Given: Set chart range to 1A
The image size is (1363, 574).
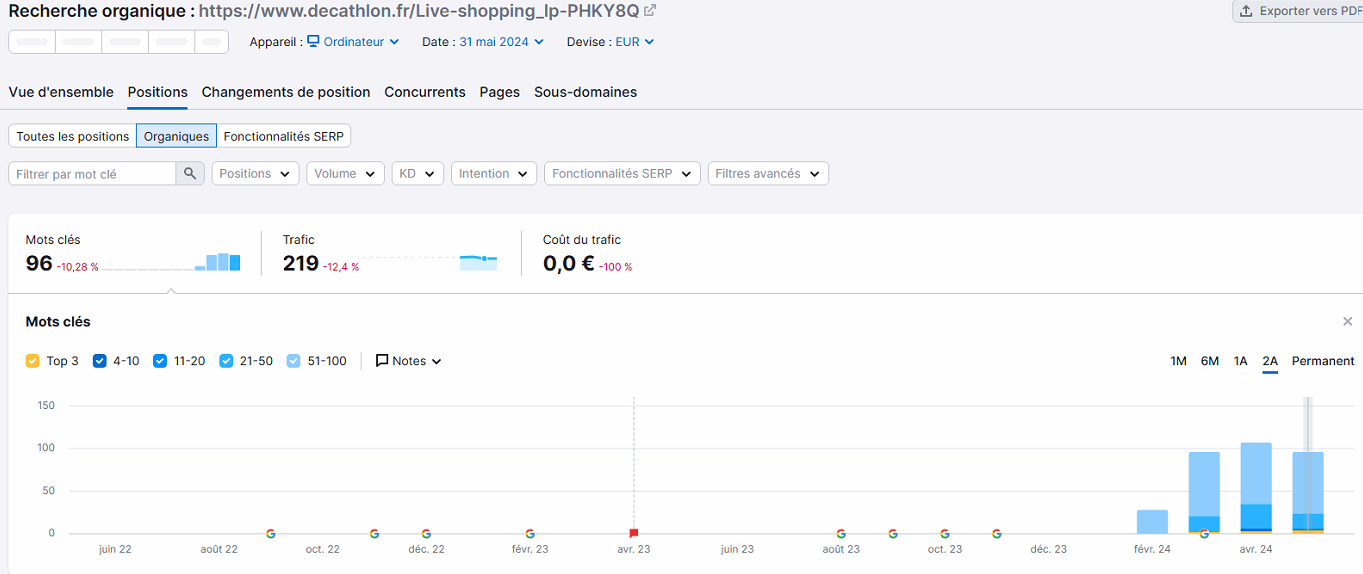Looking at the screenshot, I should click(x=1240, y=361).
